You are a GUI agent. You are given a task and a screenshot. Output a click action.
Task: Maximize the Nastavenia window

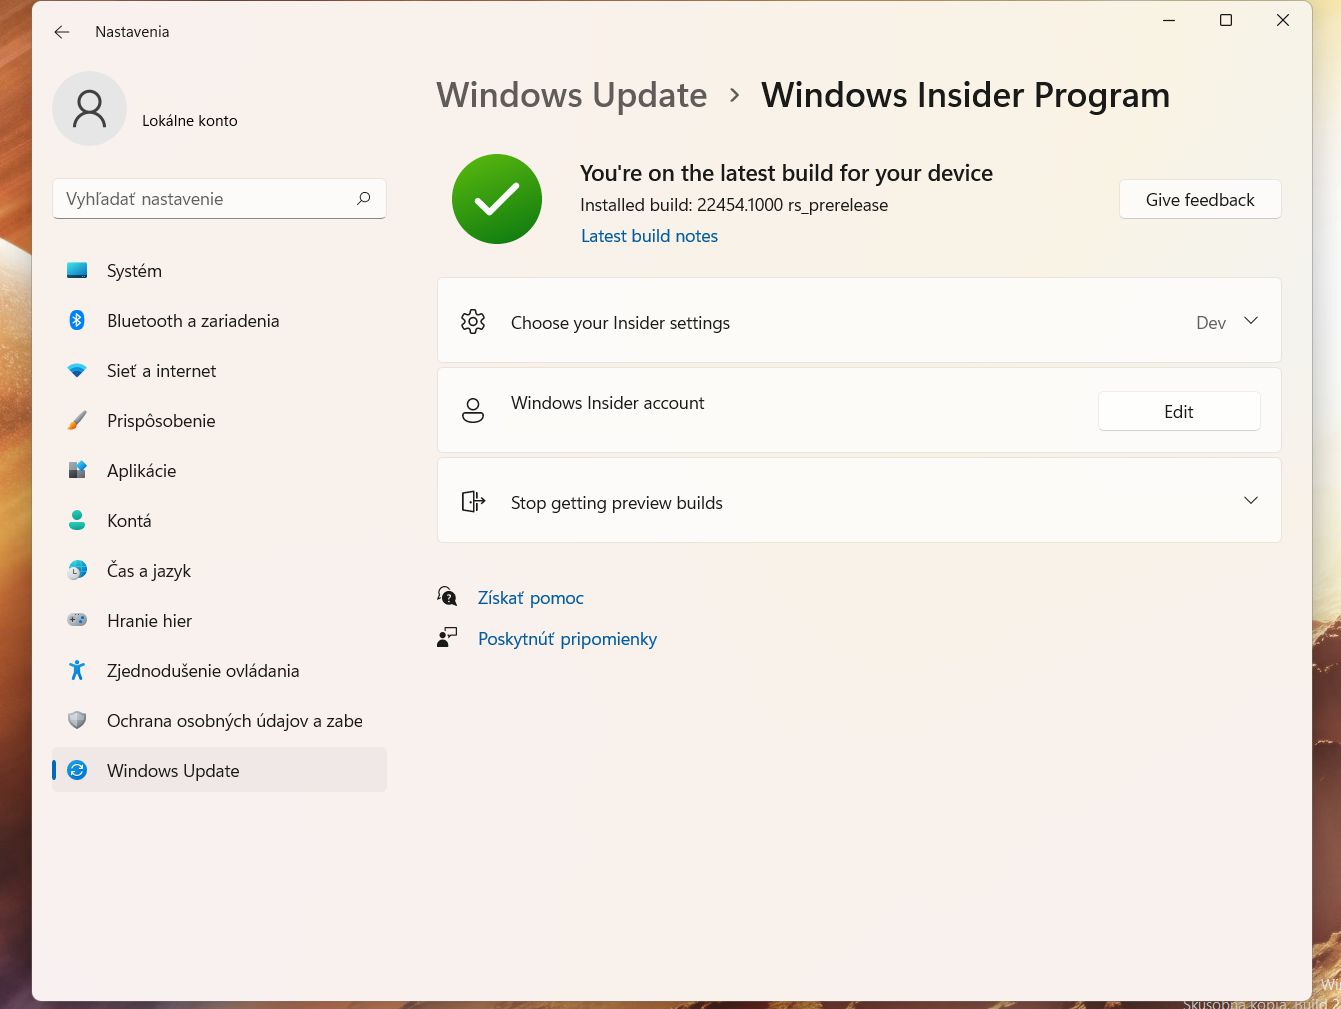(1226, 20)
